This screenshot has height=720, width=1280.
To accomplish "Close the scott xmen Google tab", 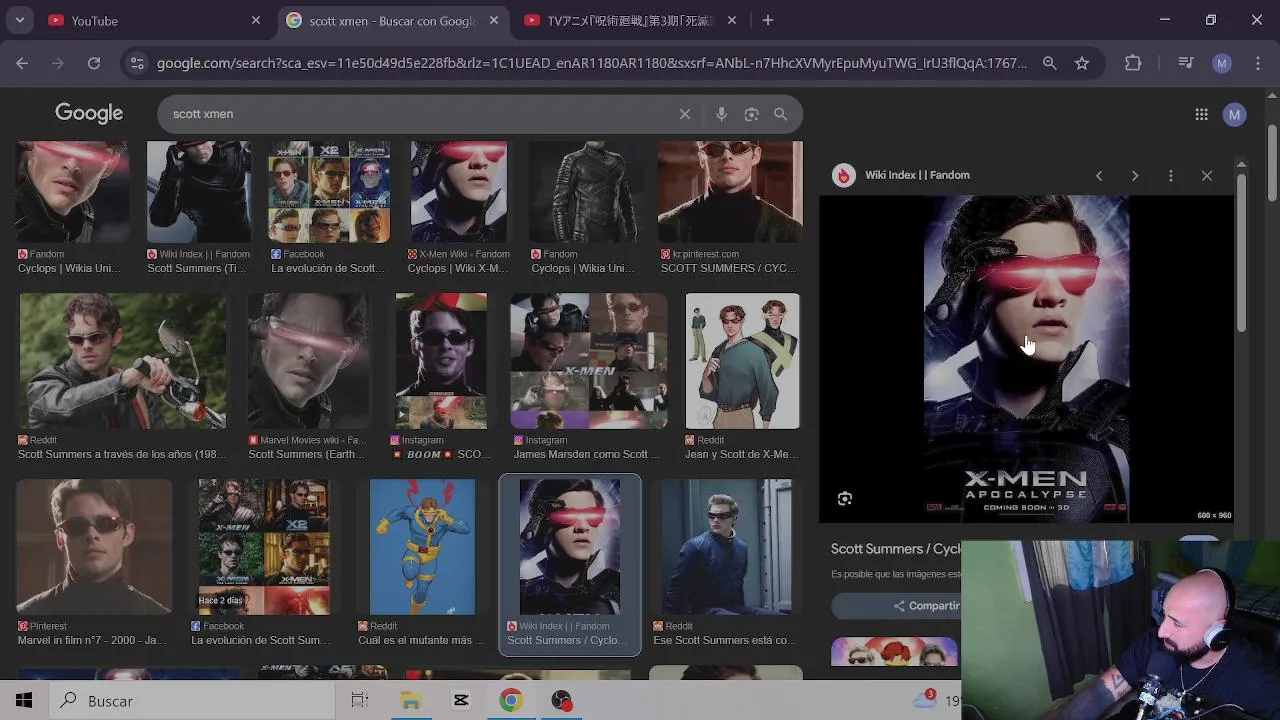I will click(494, 20).
